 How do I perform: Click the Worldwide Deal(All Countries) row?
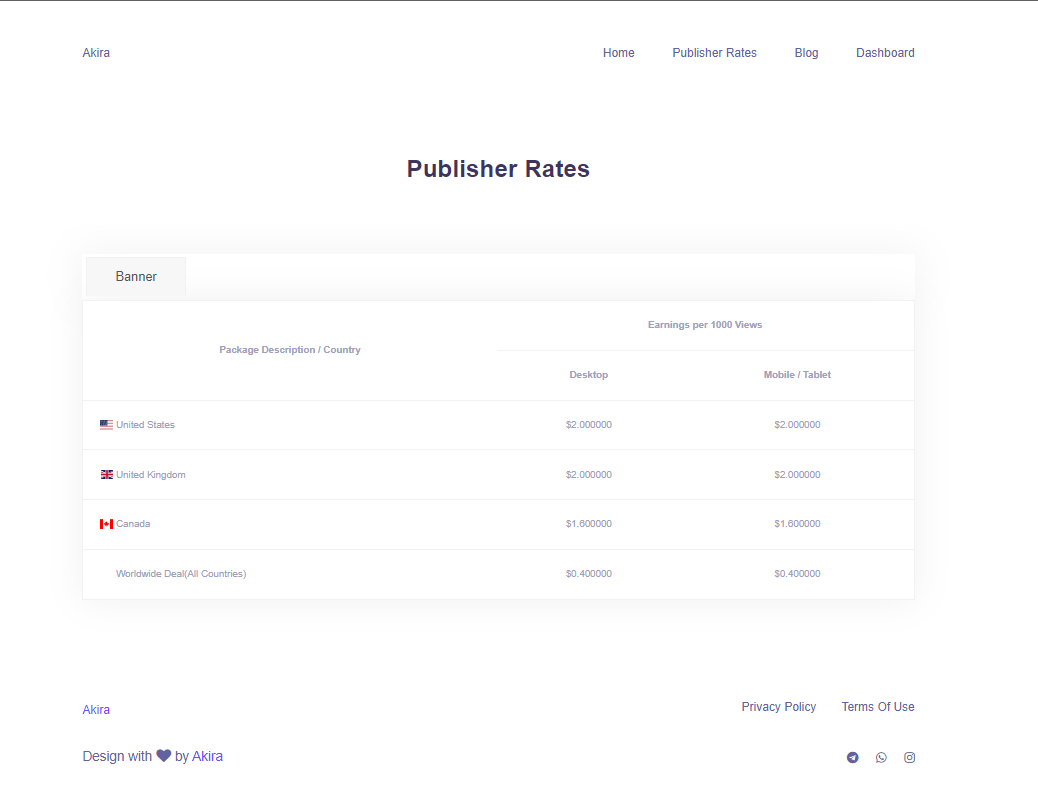click(181, 574)
